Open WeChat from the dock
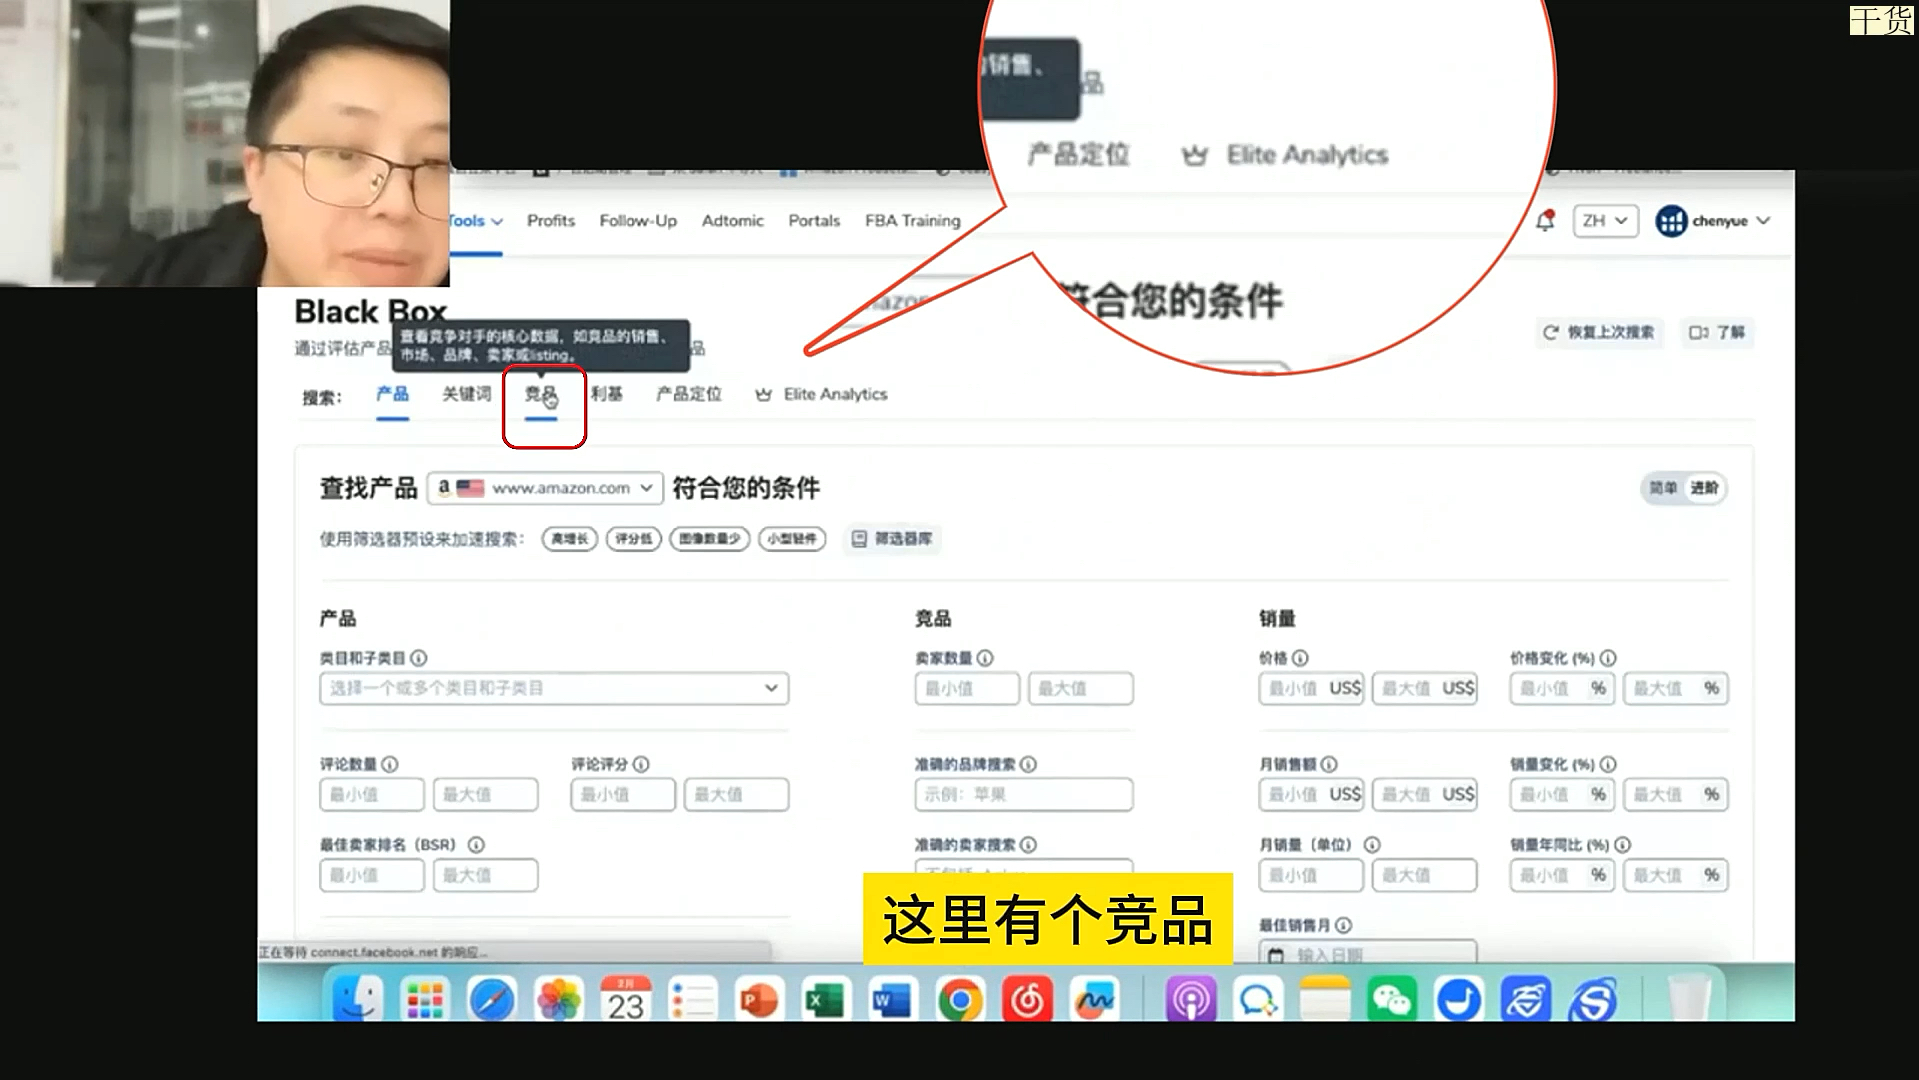 pos(1392,998)
